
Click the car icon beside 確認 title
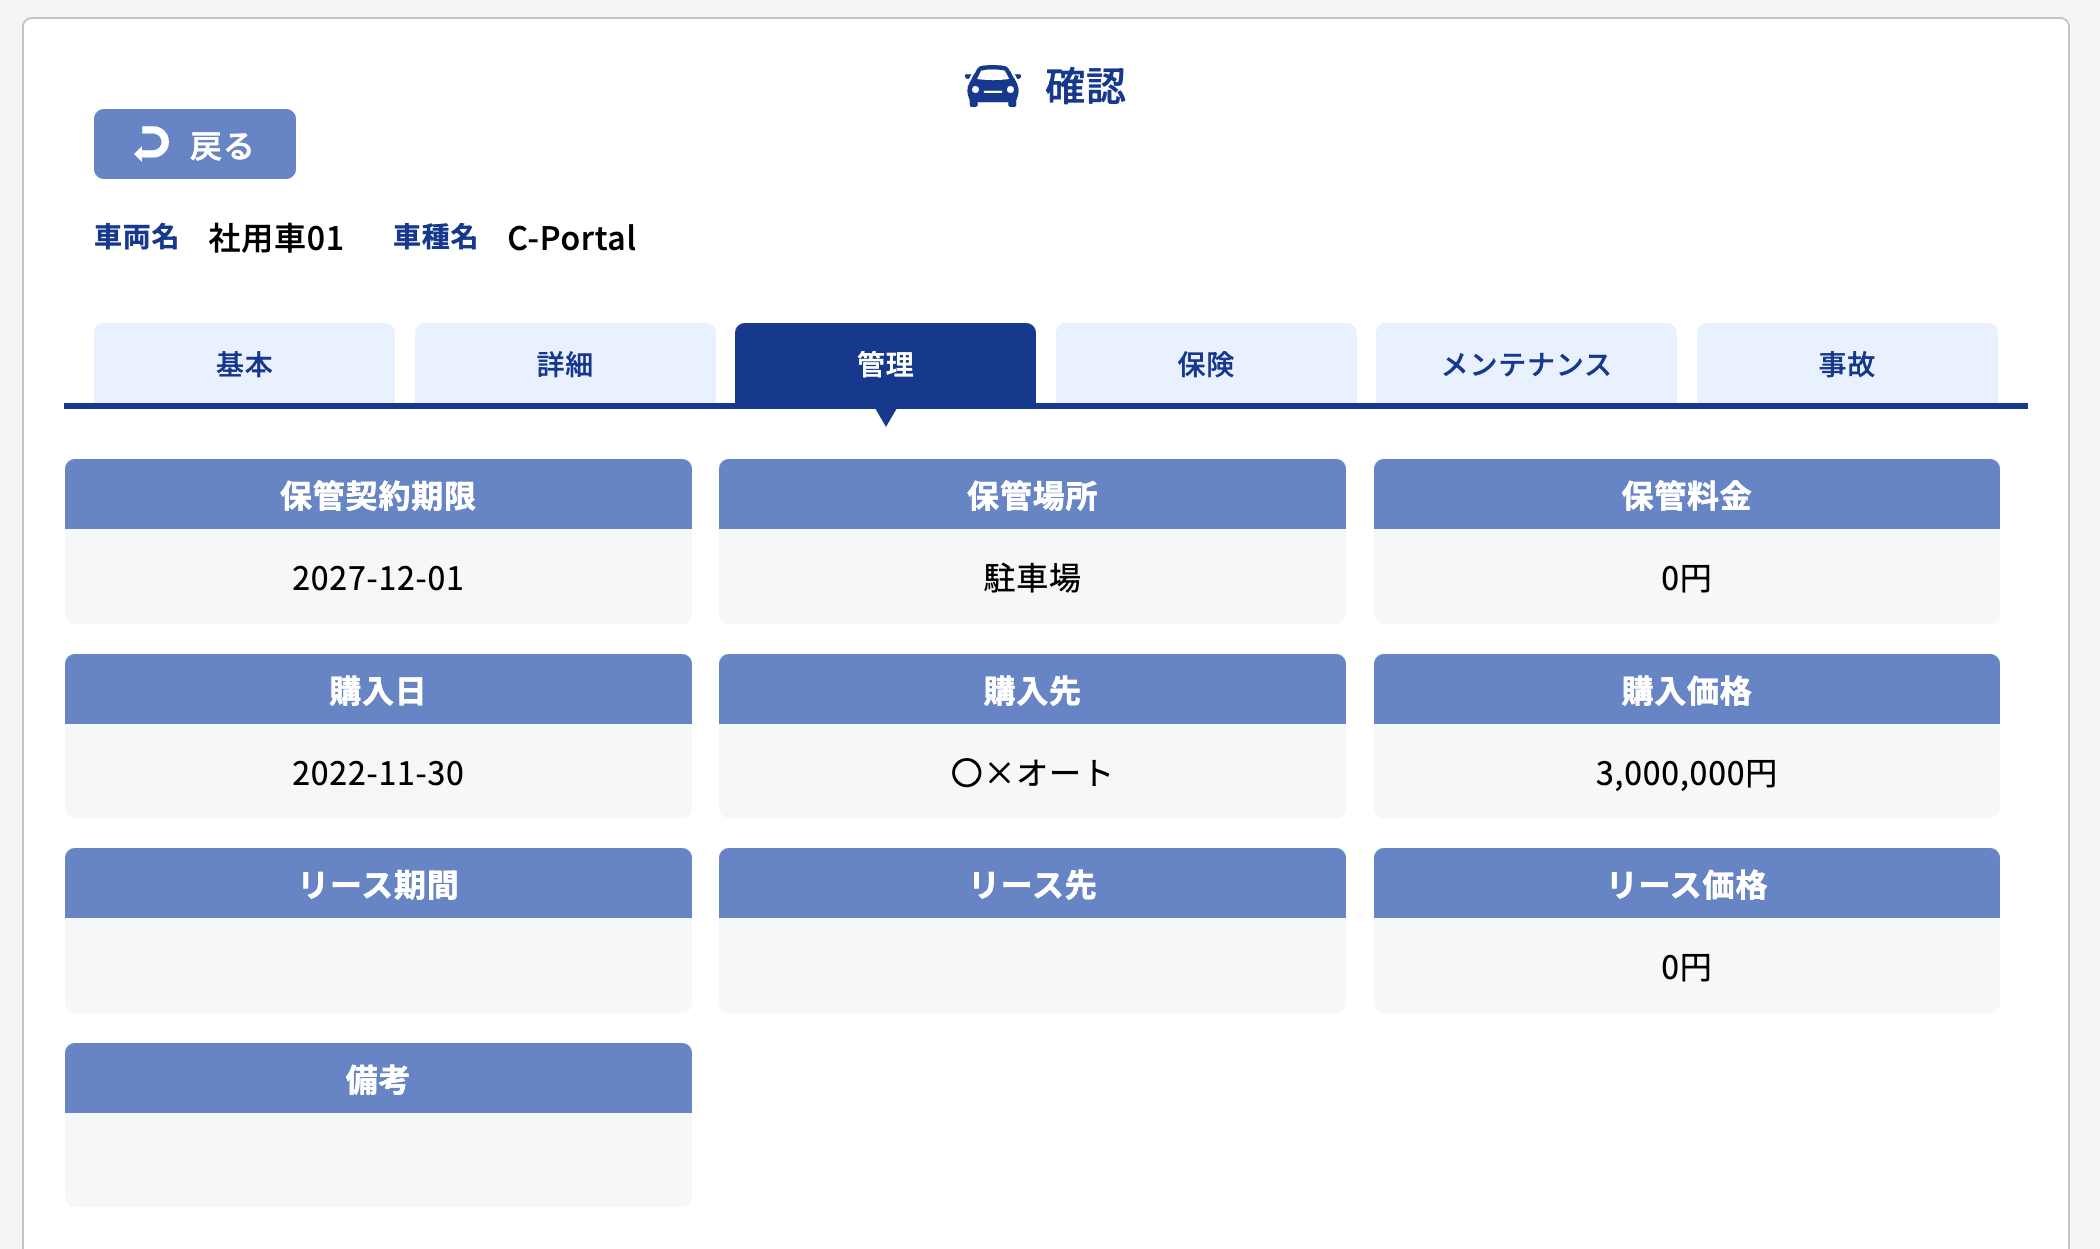992,87
